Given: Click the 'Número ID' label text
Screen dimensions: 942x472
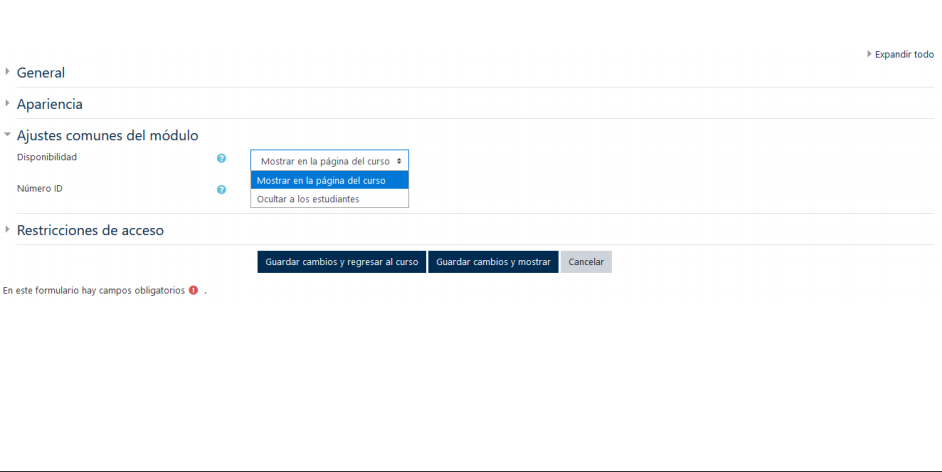Looking at the screenshot, I should pyautogui.click(x=40, y=189).
